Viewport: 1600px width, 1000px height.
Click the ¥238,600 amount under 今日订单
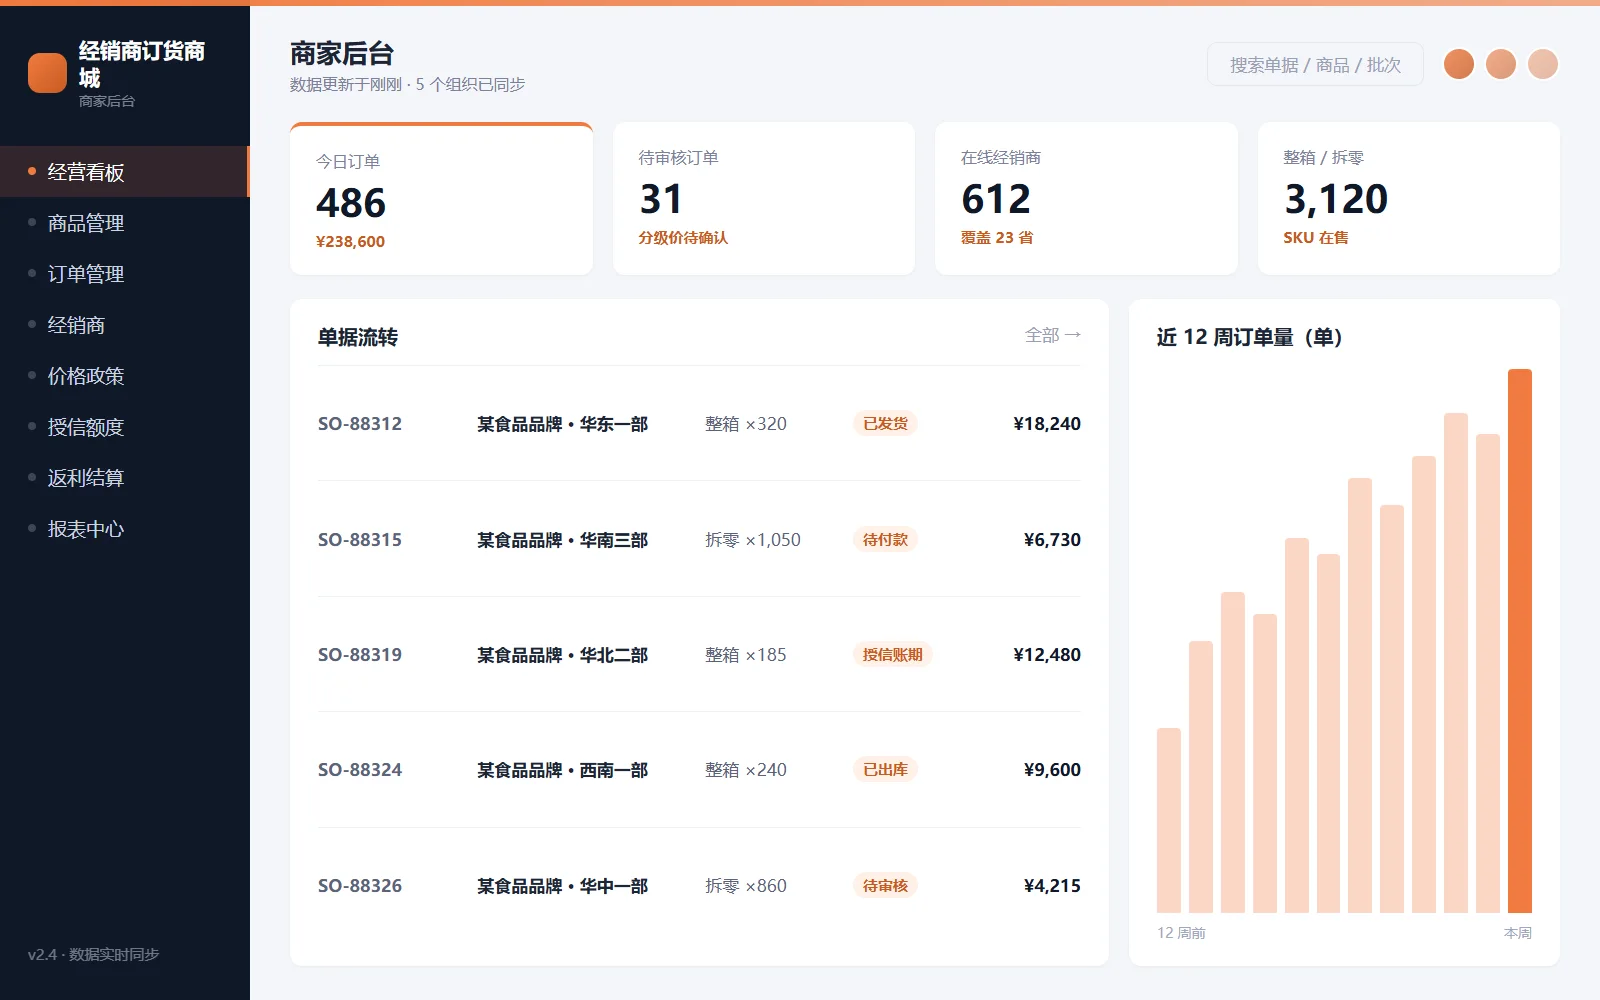(x=350, y=241)
